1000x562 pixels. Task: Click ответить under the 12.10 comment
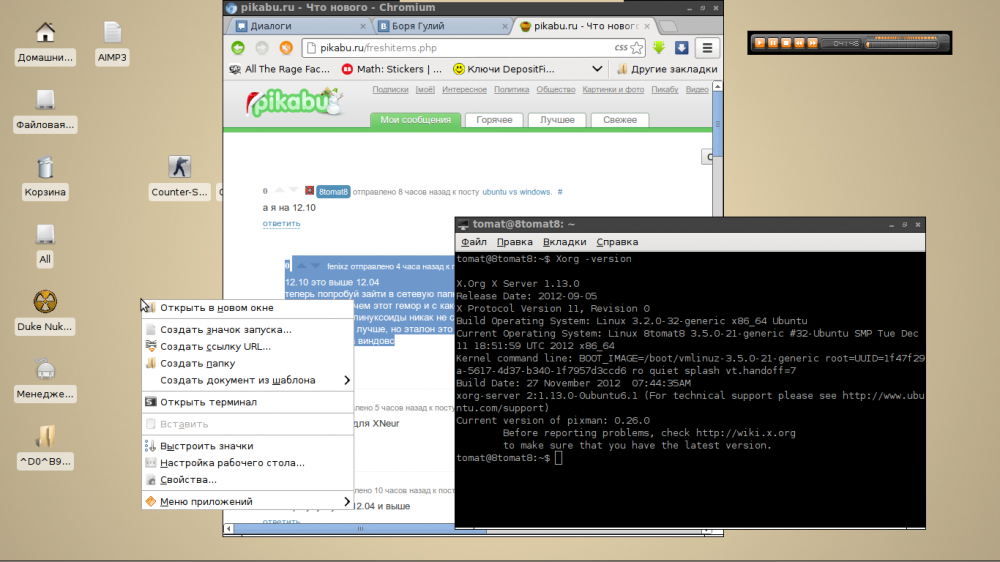pyautogui.click(x=281, y=223)
